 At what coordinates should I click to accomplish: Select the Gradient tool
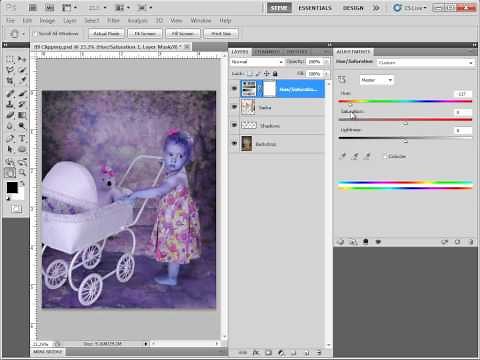[x=22, y=115]
